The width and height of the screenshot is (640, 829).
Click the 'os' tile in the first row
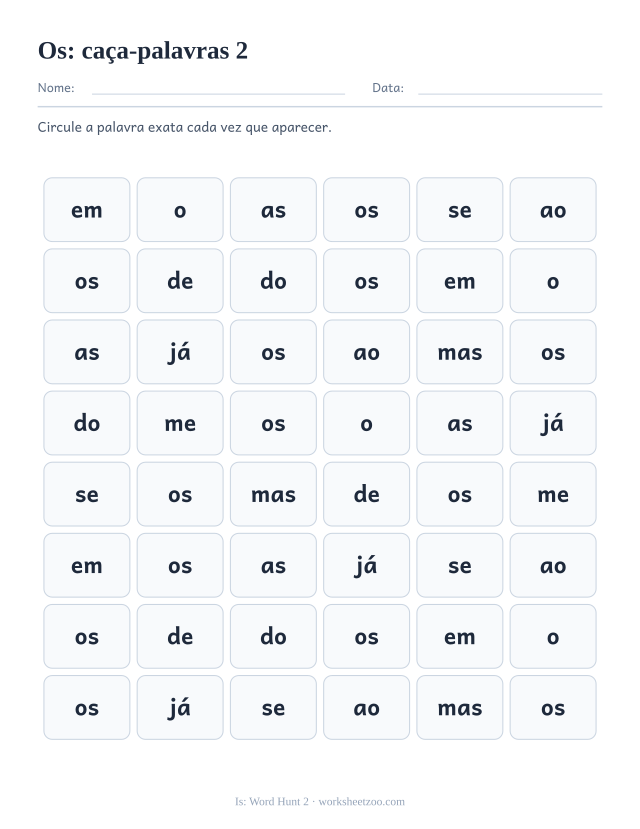pyautogui.click(x=366, y=210)
